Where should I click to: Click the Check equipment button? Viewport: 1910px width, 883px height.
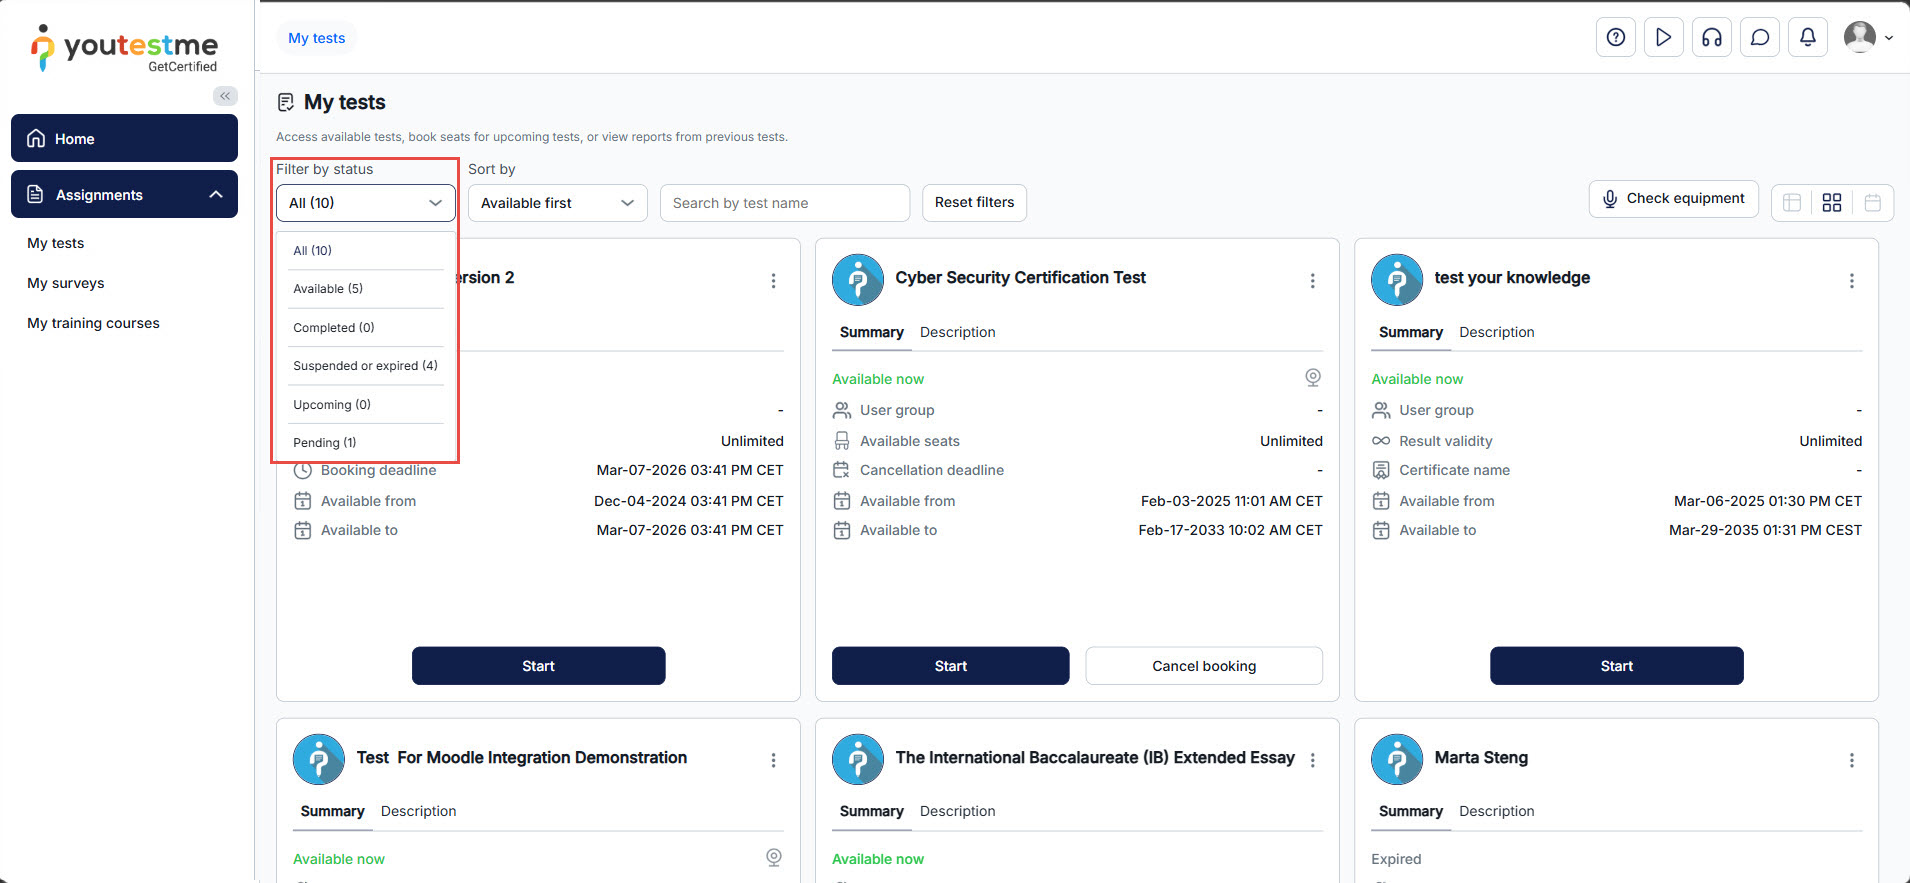1673,199
